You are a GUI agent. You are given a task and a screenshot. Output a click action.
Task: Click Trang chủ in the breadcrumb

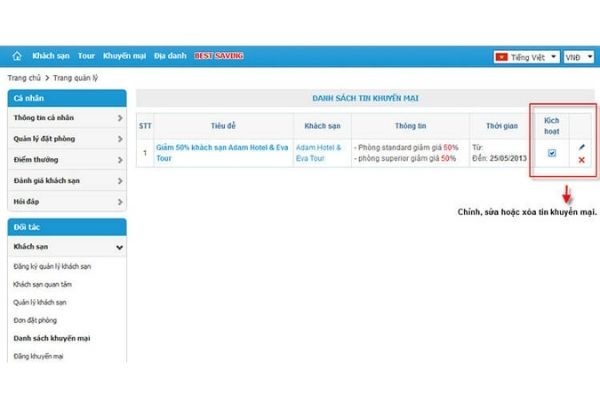[x=24, y=77]
